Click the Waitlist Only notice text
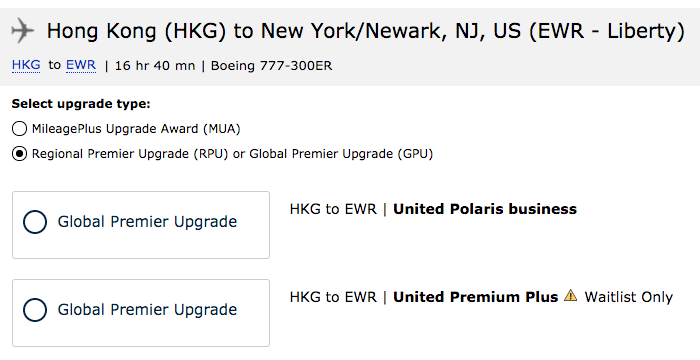 pos(629,297)
